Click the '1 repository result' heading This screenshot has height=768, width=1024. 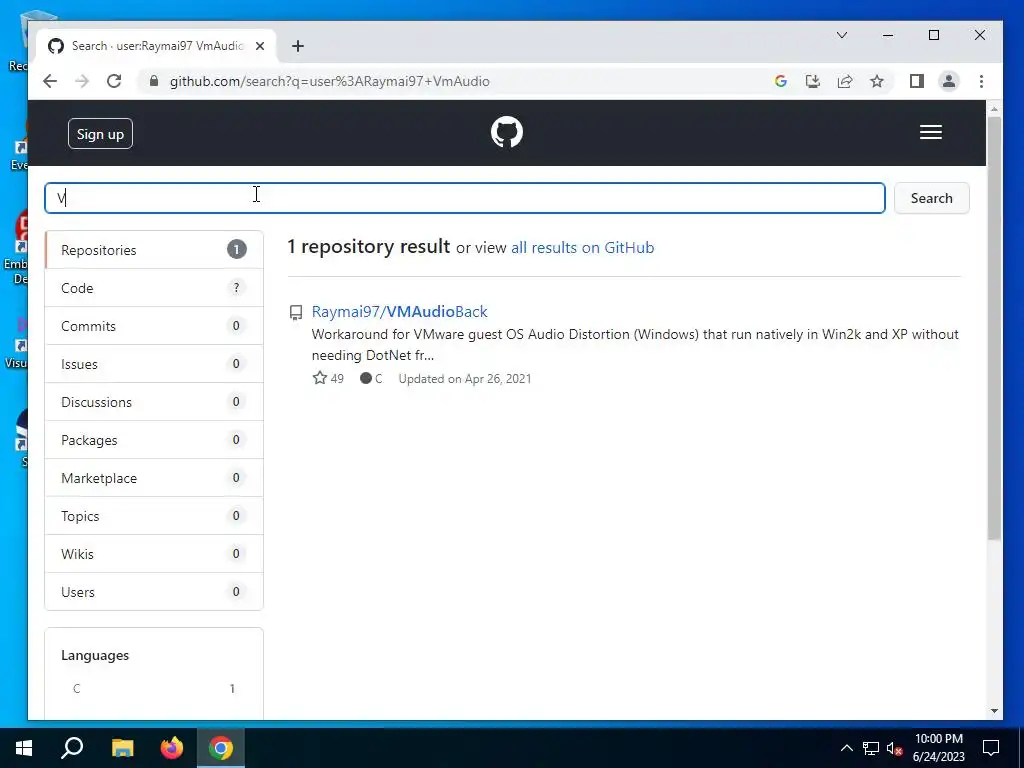(369, 246)
